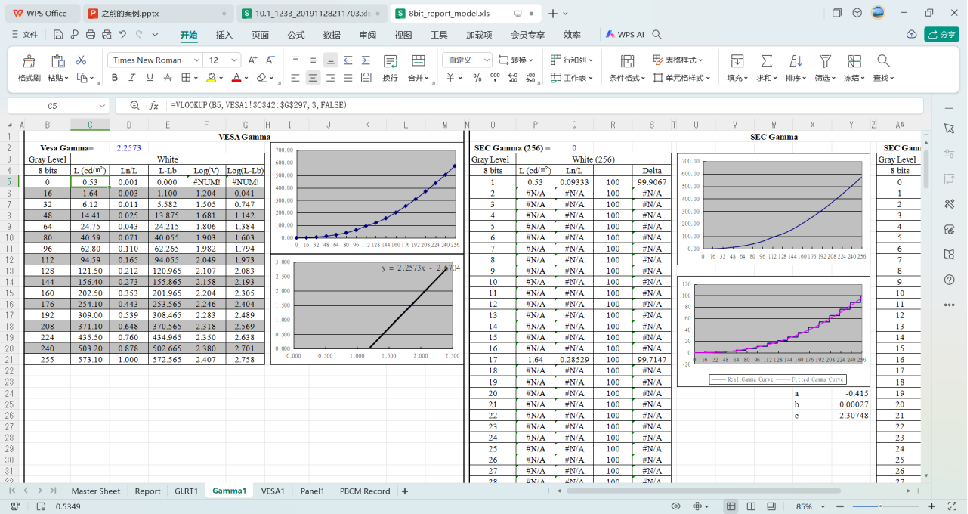Click the horizontal scrollbar
Screen dimensions: 968x514
click(x=704, y=491)
